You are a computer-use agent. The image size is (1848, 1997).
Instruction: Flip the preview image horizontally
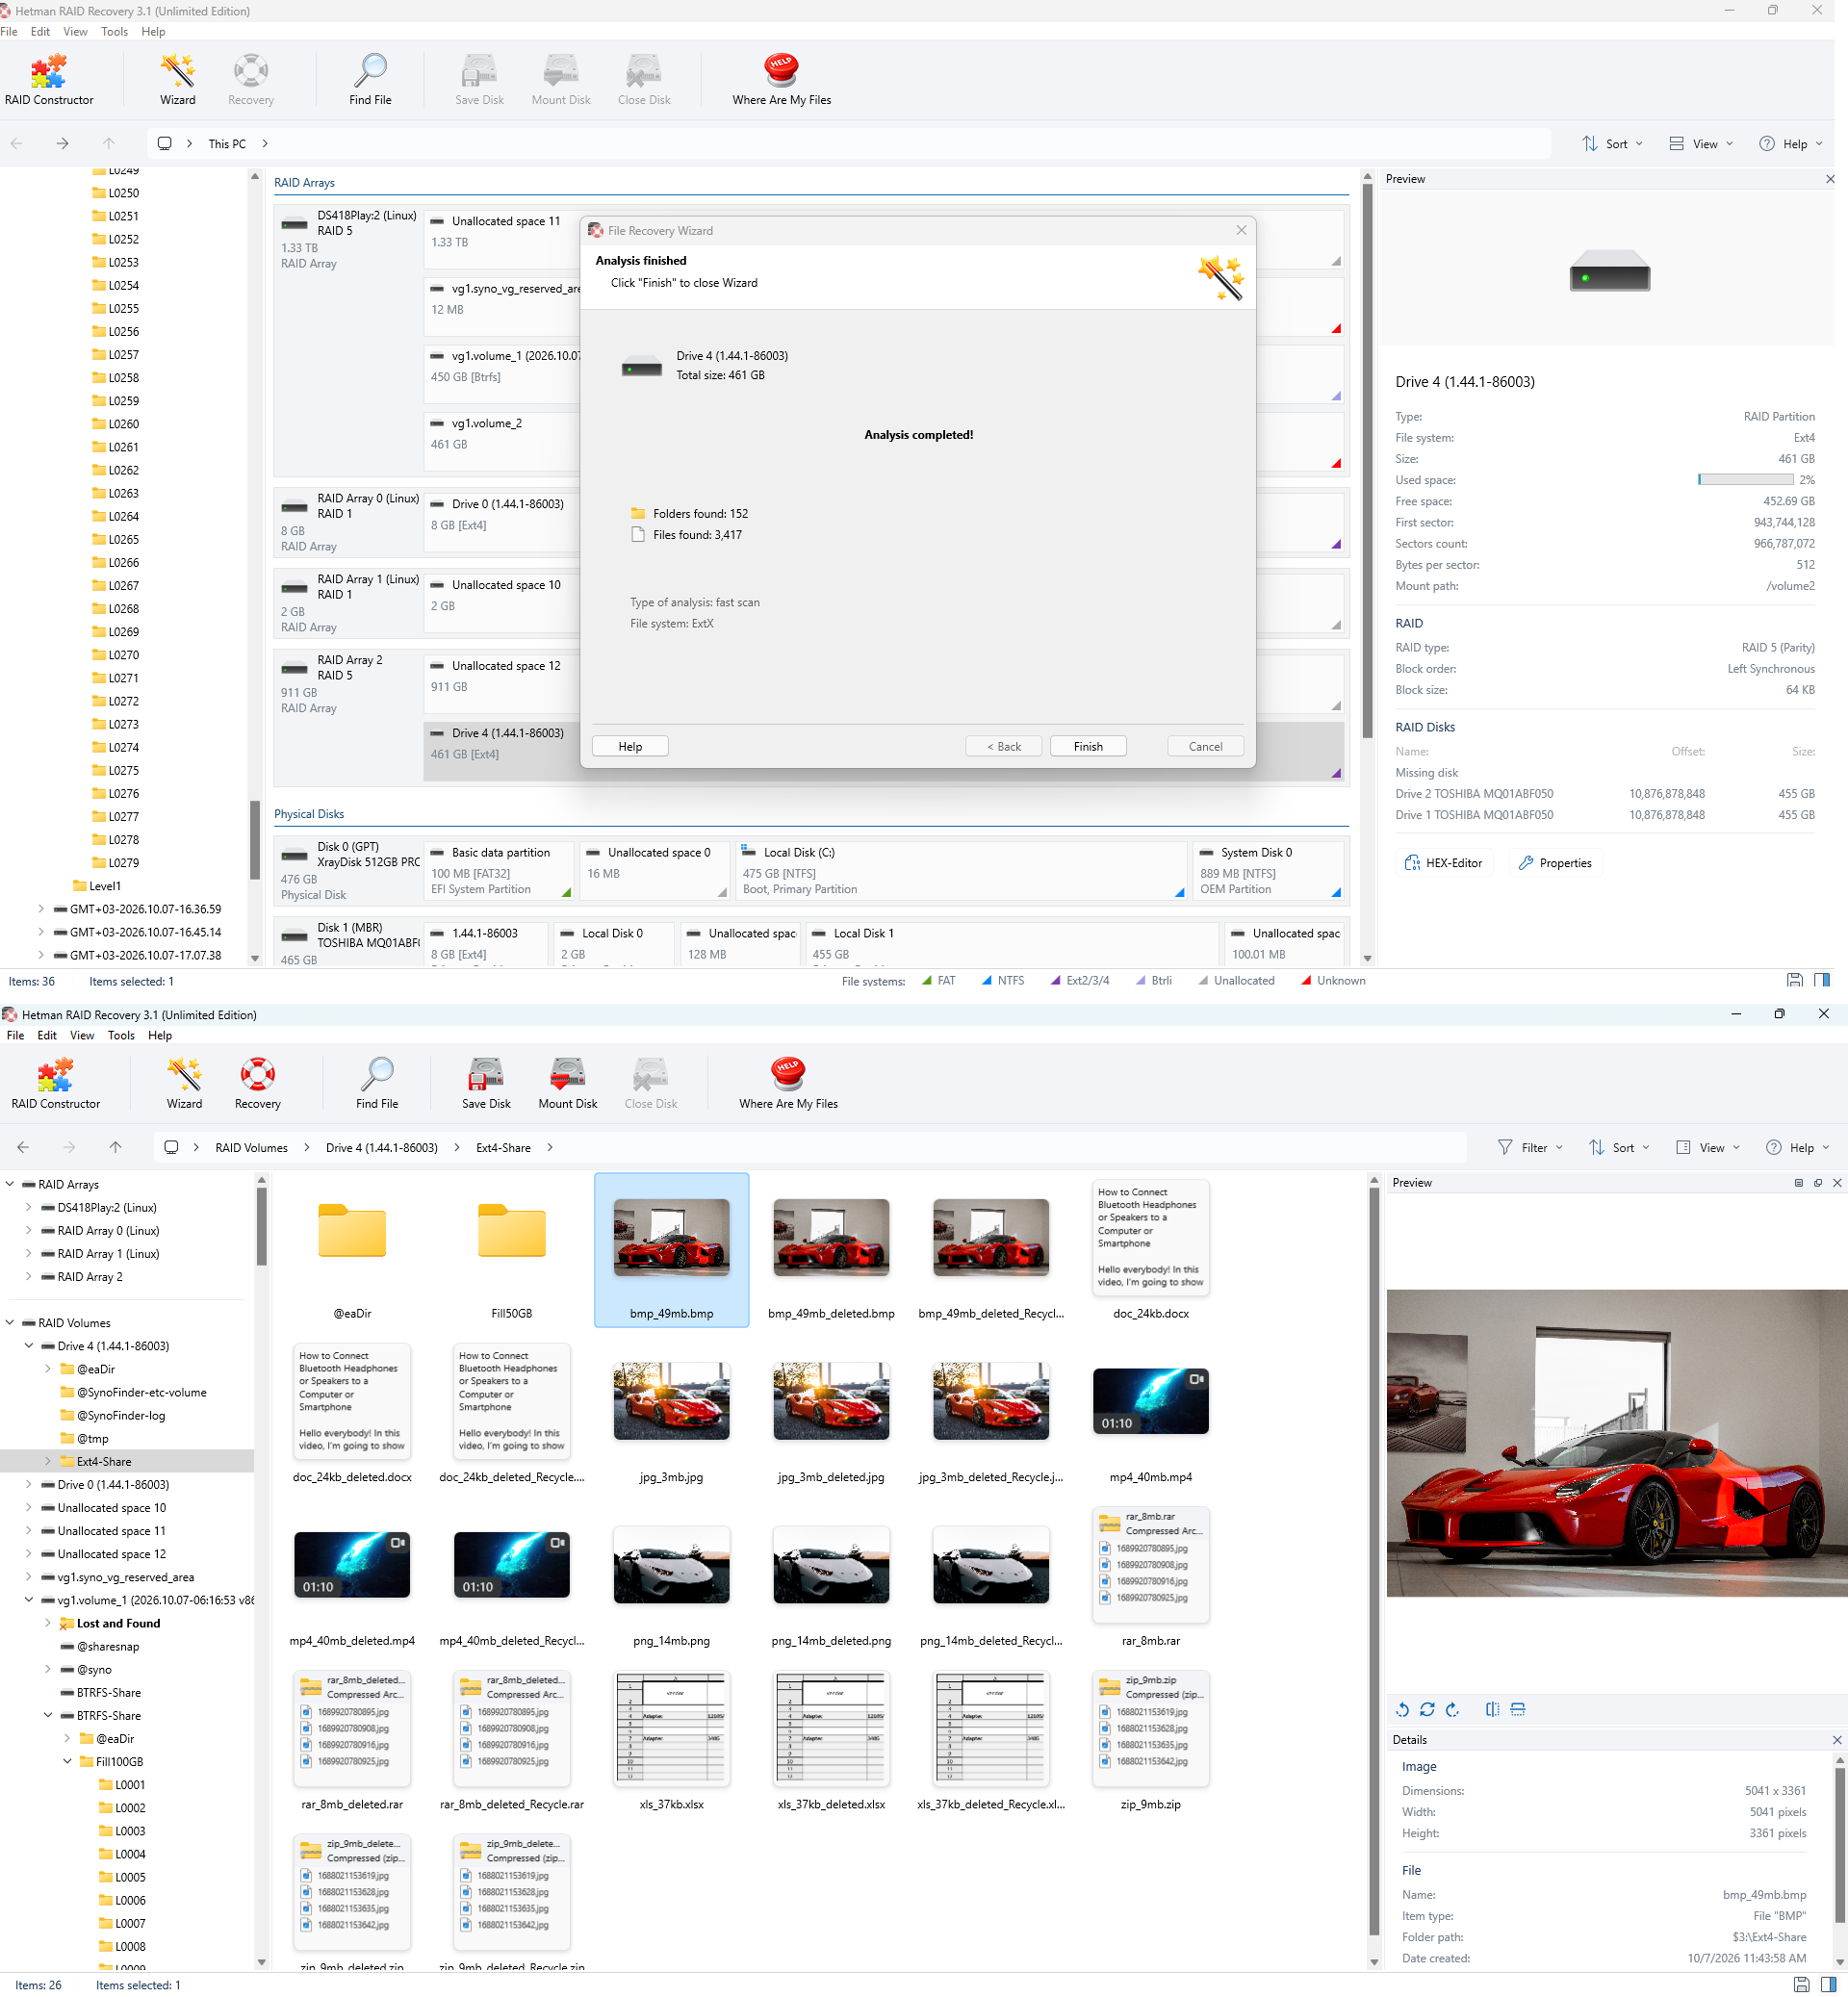1492,1710
